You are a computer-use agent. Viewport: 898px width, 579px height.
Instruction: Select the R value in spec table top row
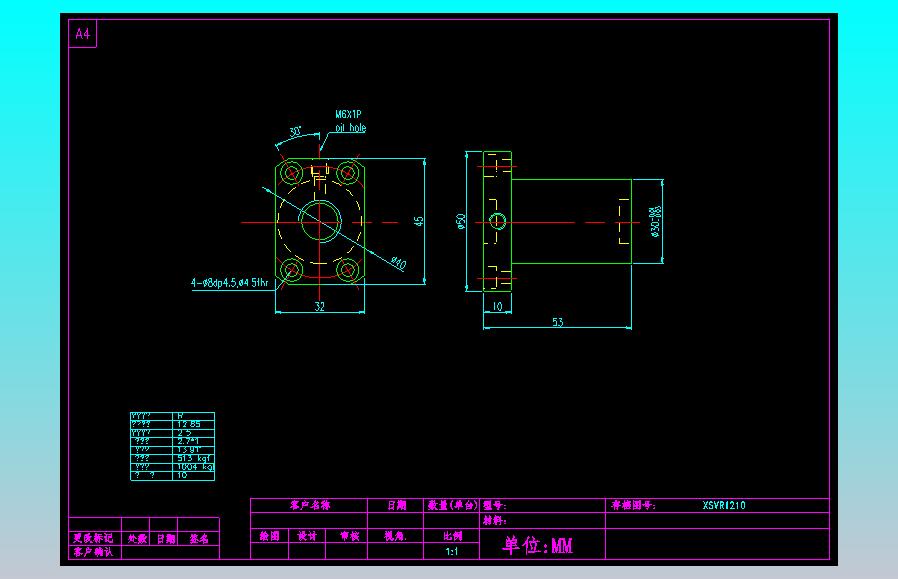(180, 416)
